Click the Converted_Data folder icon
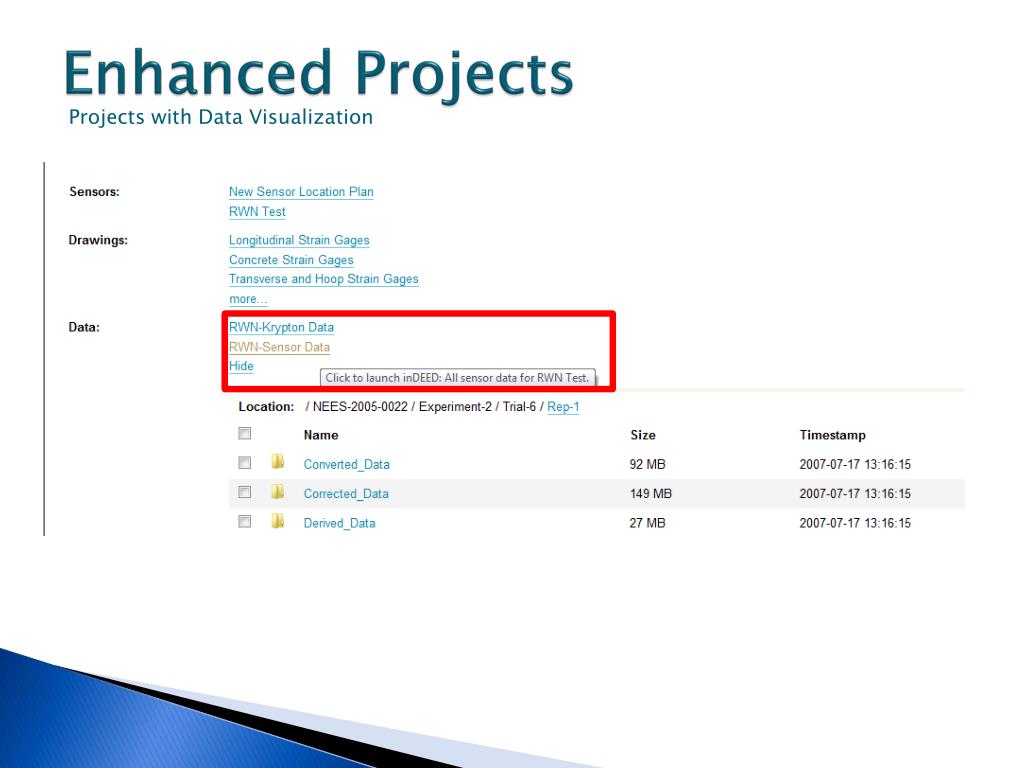The width and height of the screenshot is (1024, 768). pos(278,462)
